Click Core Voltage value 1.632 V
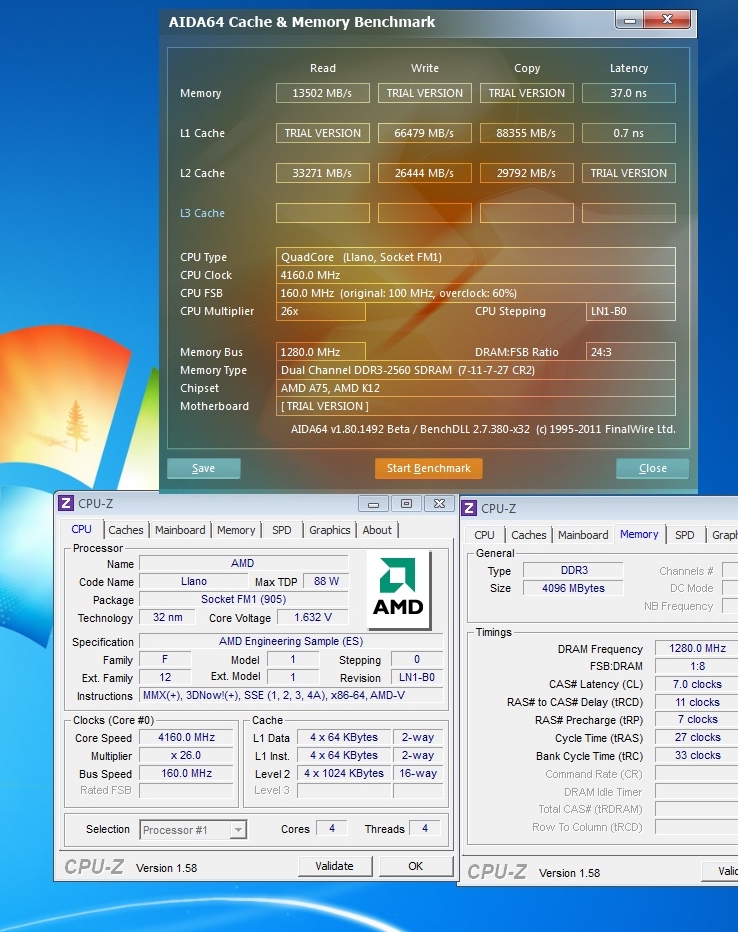 [x=313, y=618]
